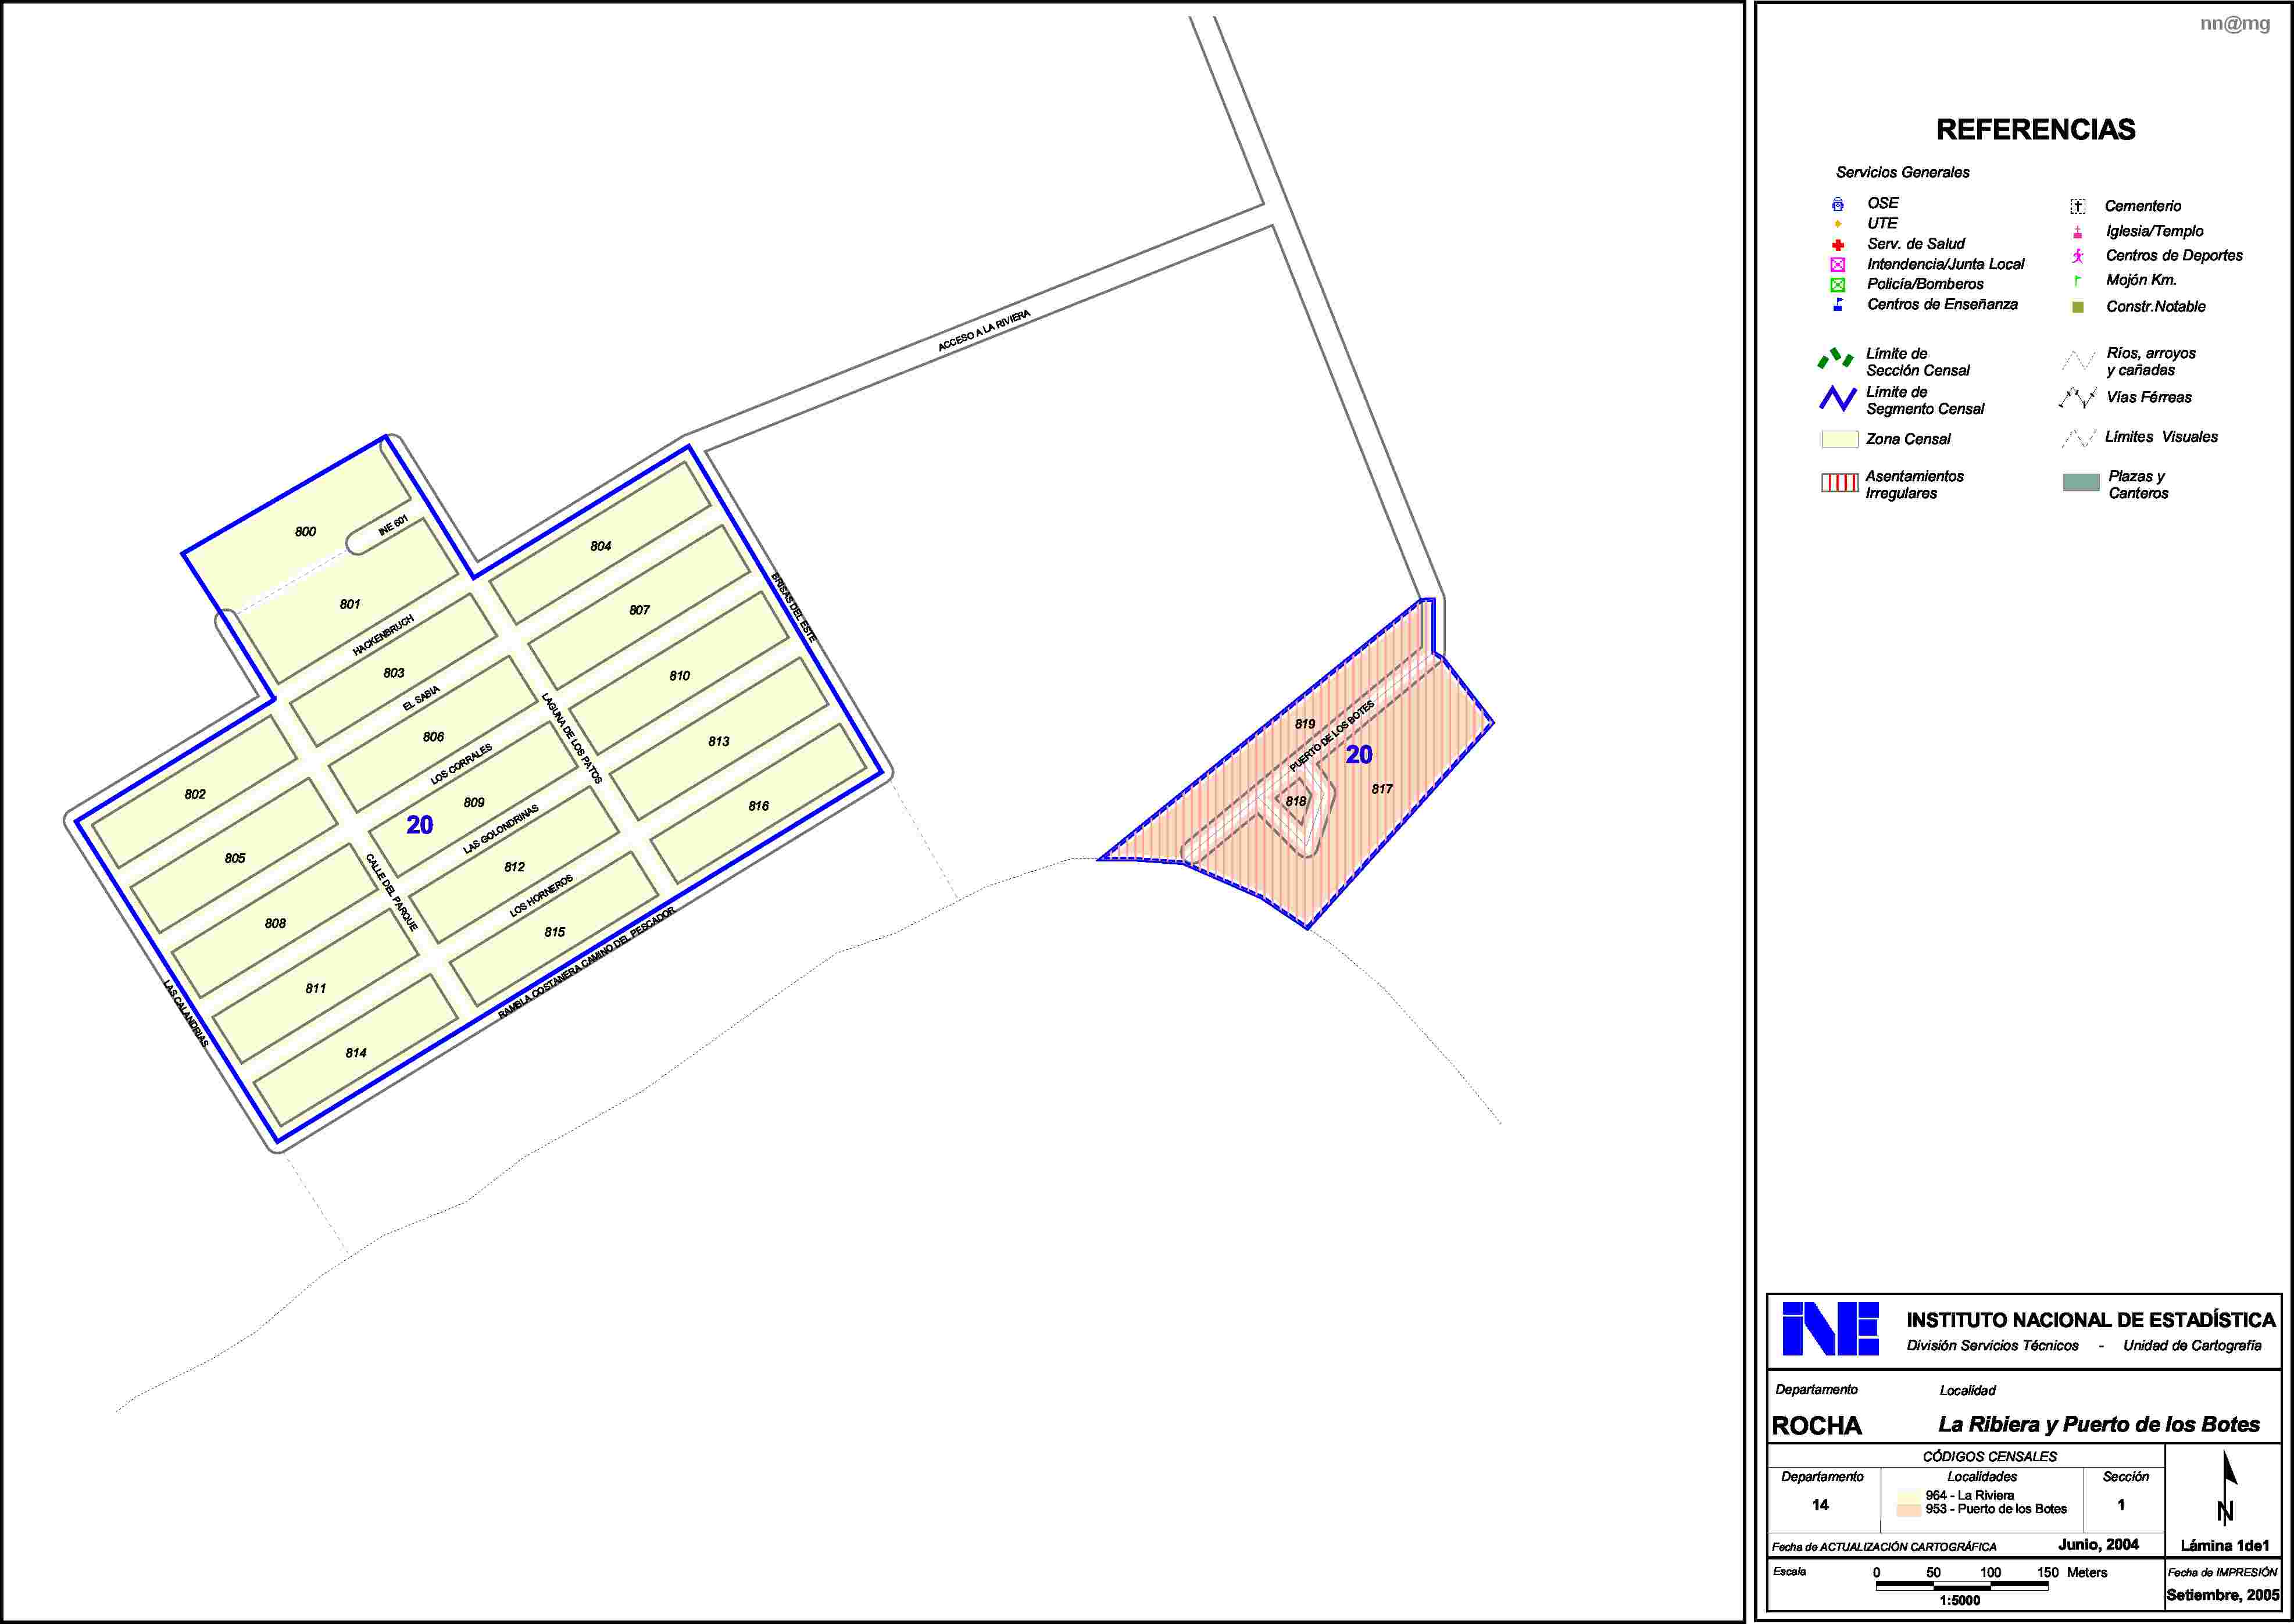Click the Cementerio legend symbol
This screenshot has width=2294, height=1624.
(2077, 207)
